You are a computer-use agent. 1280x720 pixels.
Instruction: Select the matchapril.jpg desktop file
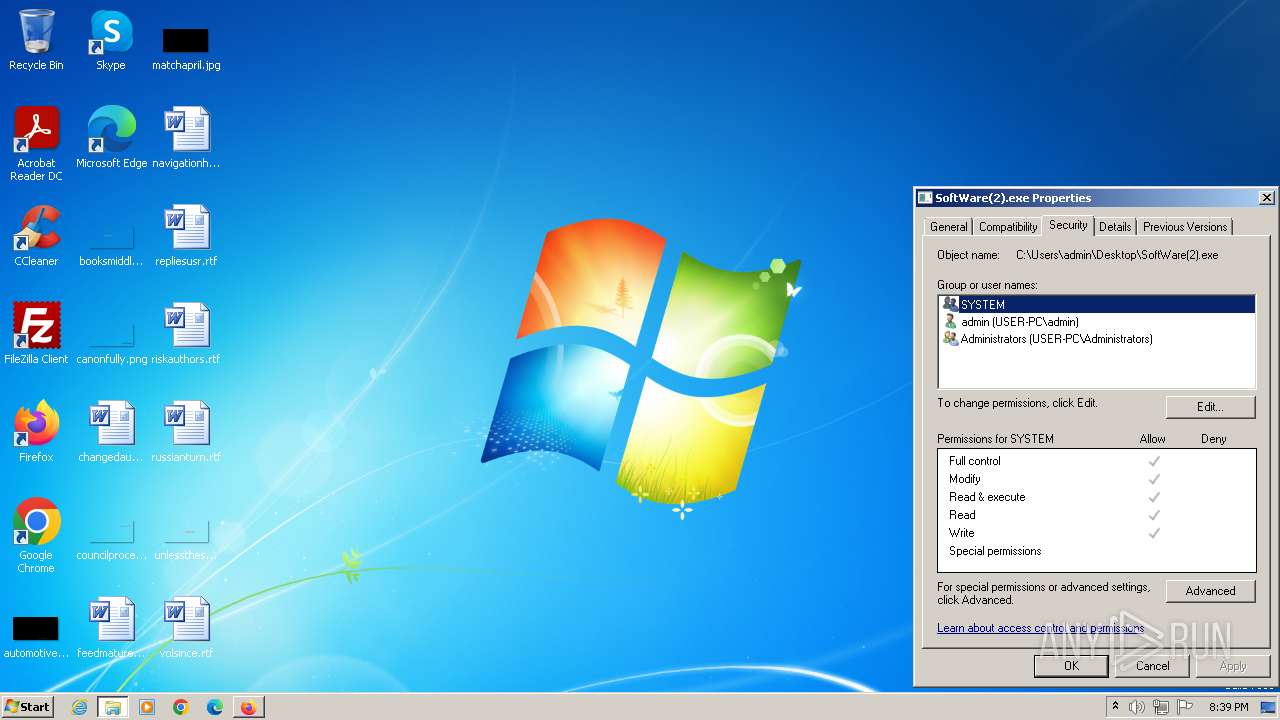tap(186, 48)
